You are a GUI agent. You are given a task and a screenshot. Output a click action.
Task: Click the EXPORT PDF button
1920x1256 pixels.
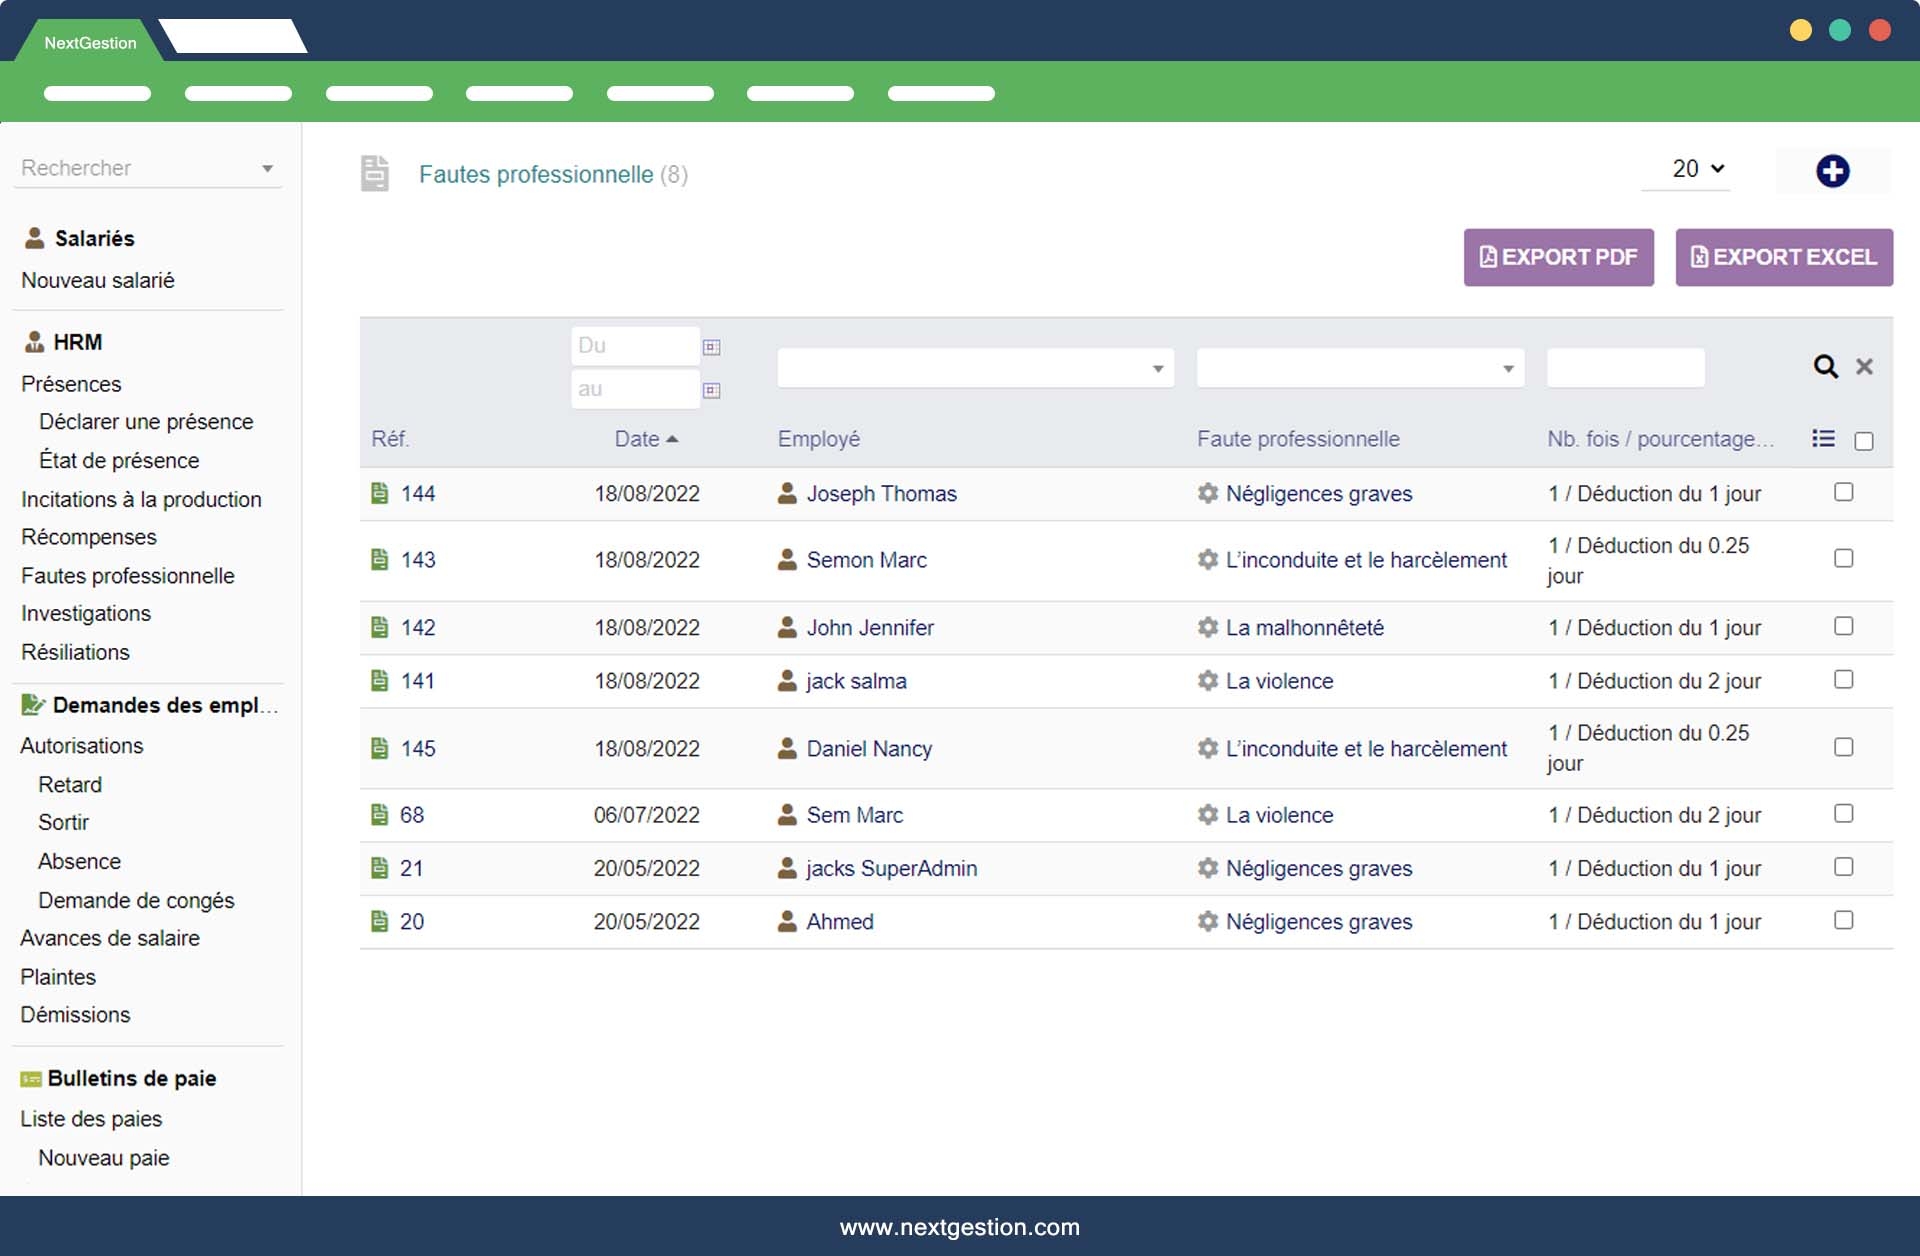tap(1558, 257)
